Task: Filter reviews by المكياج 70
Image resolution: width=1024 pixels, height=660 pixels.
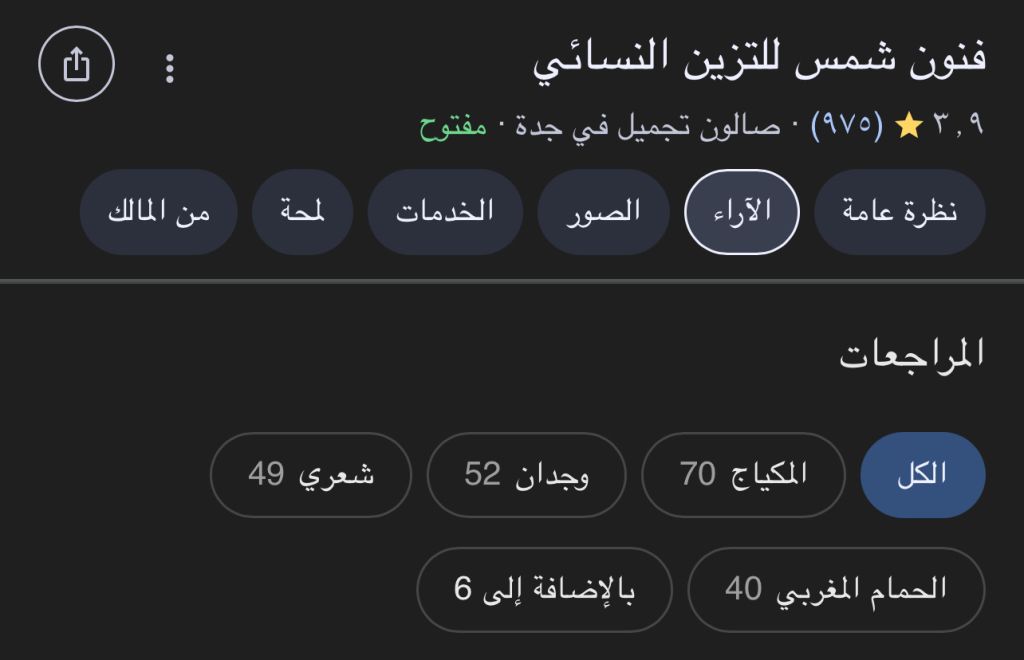Action: pyautogui.click(x=743, y=474)
